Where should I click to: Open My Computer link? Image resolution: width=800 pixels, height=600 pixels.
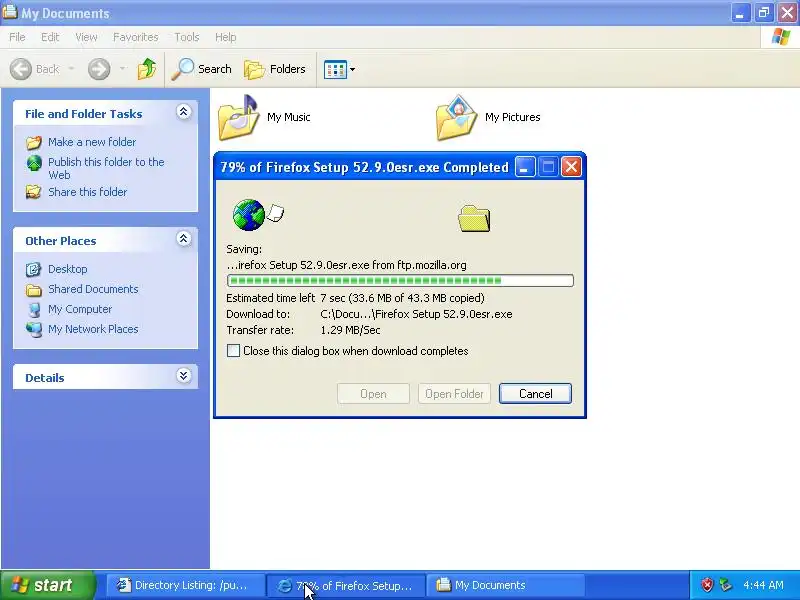[80, 309]
